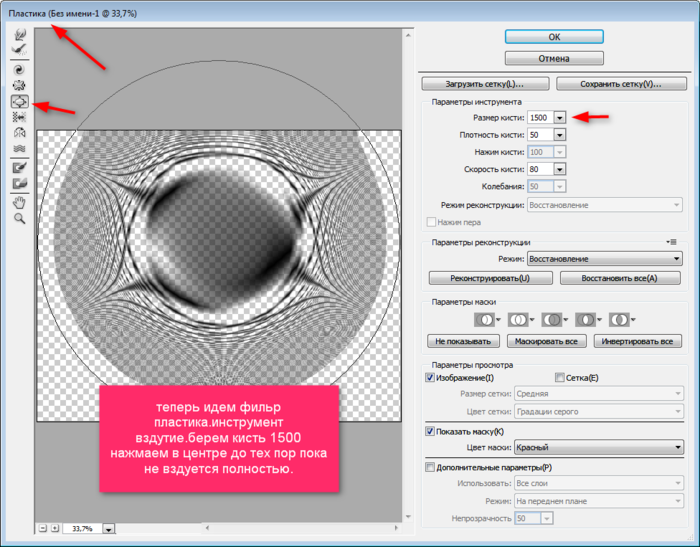
Task: Click Плотность кисти value field 50
Action: pyautogui.click(x=541, y=135)
